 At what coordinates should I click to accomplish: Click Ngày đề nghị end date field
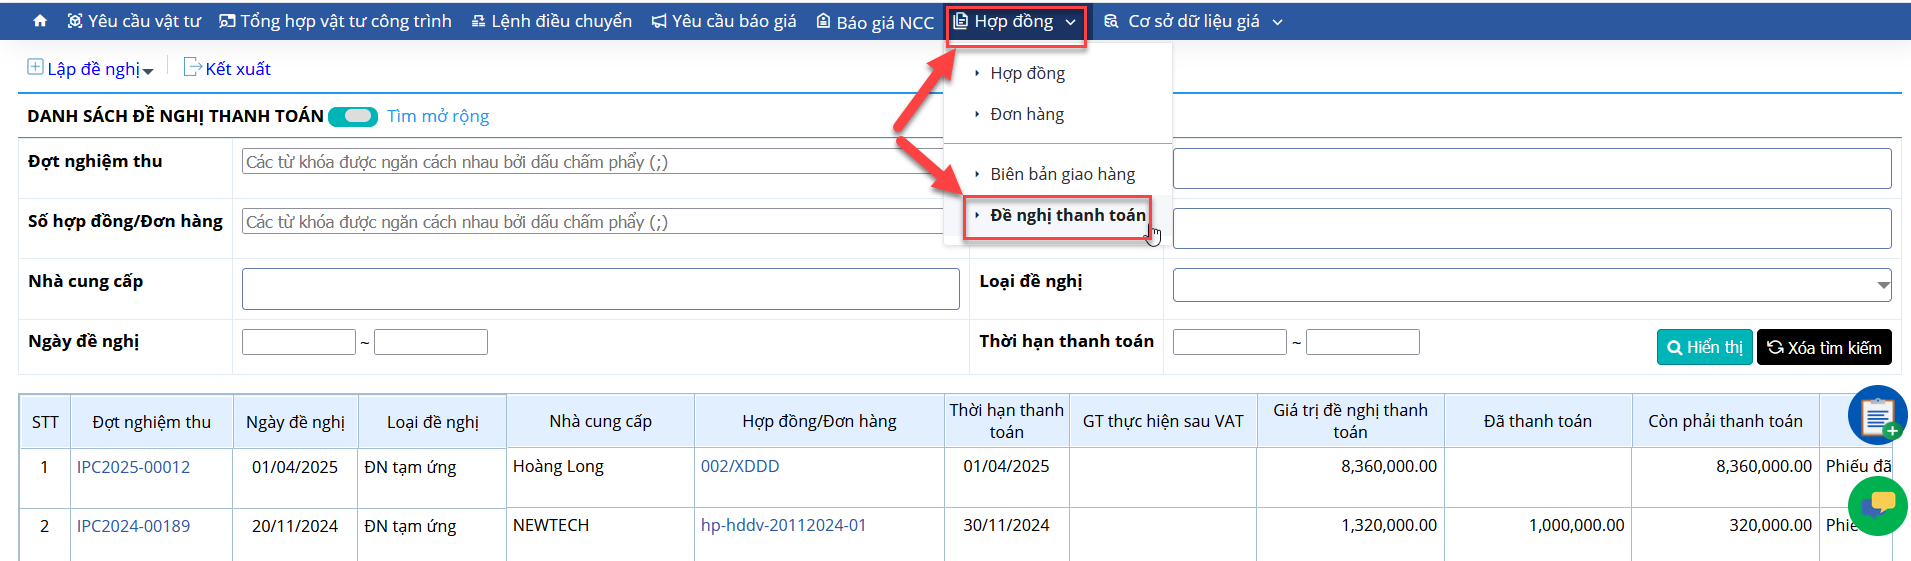click(x=431, y=342)
